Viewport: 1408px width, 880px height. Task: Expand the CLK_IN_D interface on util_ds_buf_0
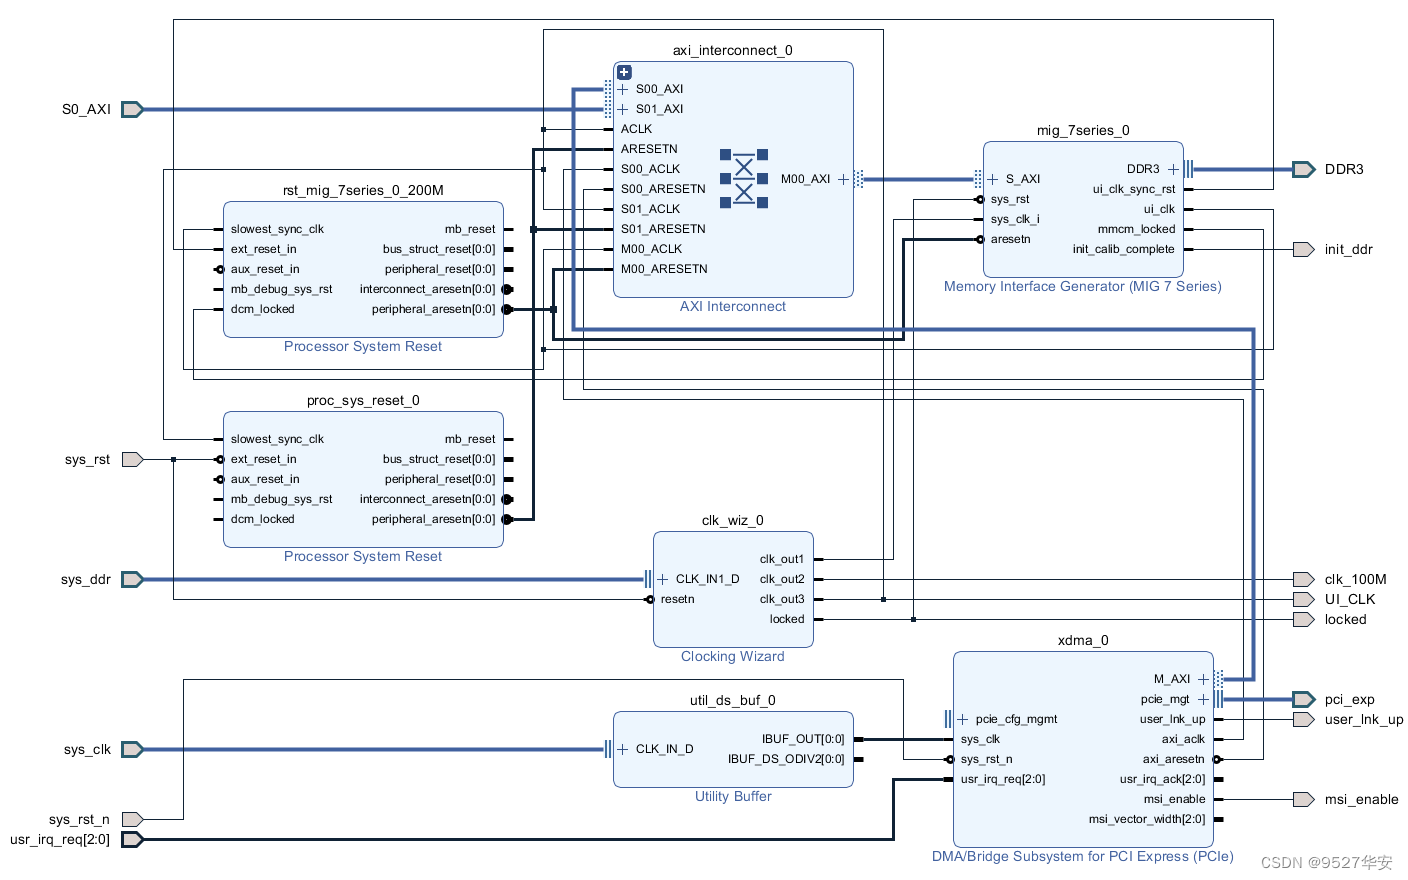coord(623,749)
